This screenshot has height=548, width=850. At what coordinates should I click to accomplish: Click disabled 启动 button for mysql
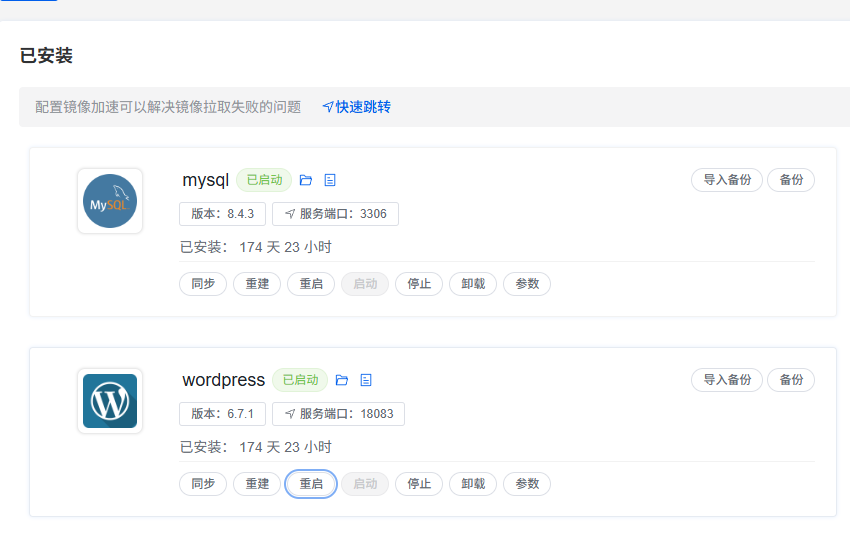point(365,284)
